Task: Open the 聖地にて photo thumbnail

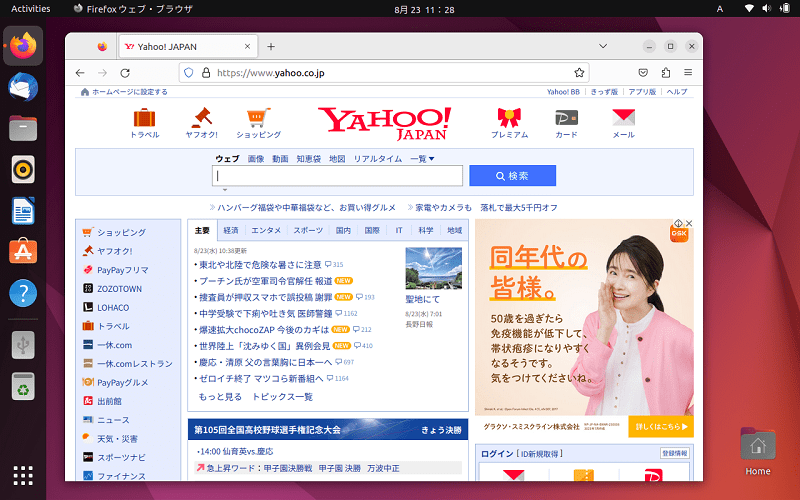Action: pos(434,268)
